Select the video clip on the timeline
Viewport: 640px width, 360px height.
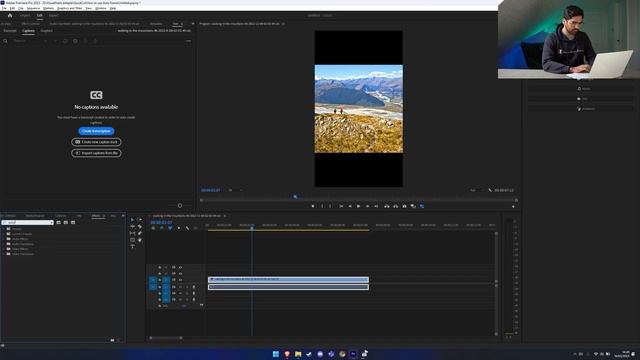(288, 280)
